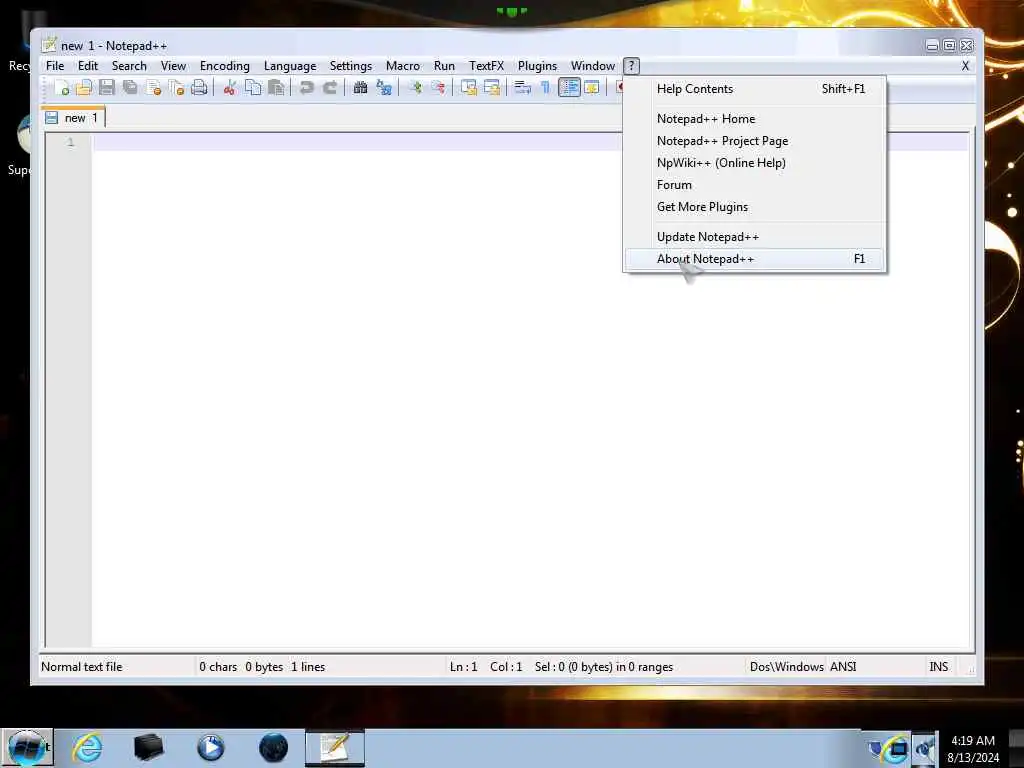Viewport: 1024px width, 768px height.
Task: Click the Redo arrow icon
Action: pos(330,88)
